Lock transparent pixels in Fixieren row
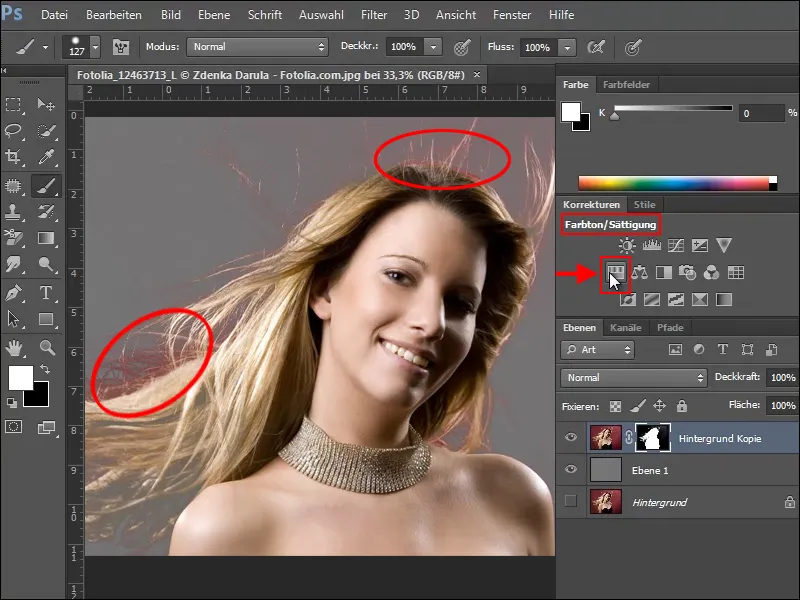 tap(616, 406)
